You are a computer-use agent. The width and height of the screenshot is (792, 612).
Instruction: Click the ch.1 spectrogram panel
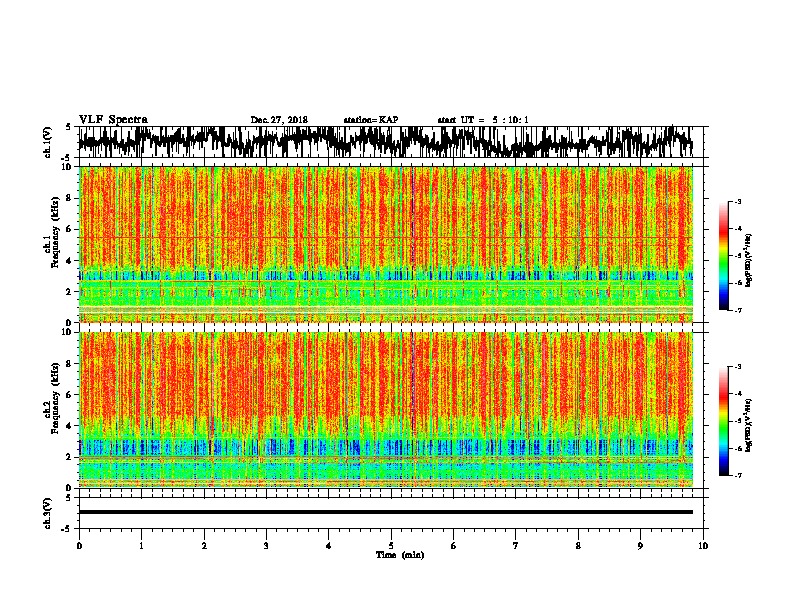coord(385,244)
